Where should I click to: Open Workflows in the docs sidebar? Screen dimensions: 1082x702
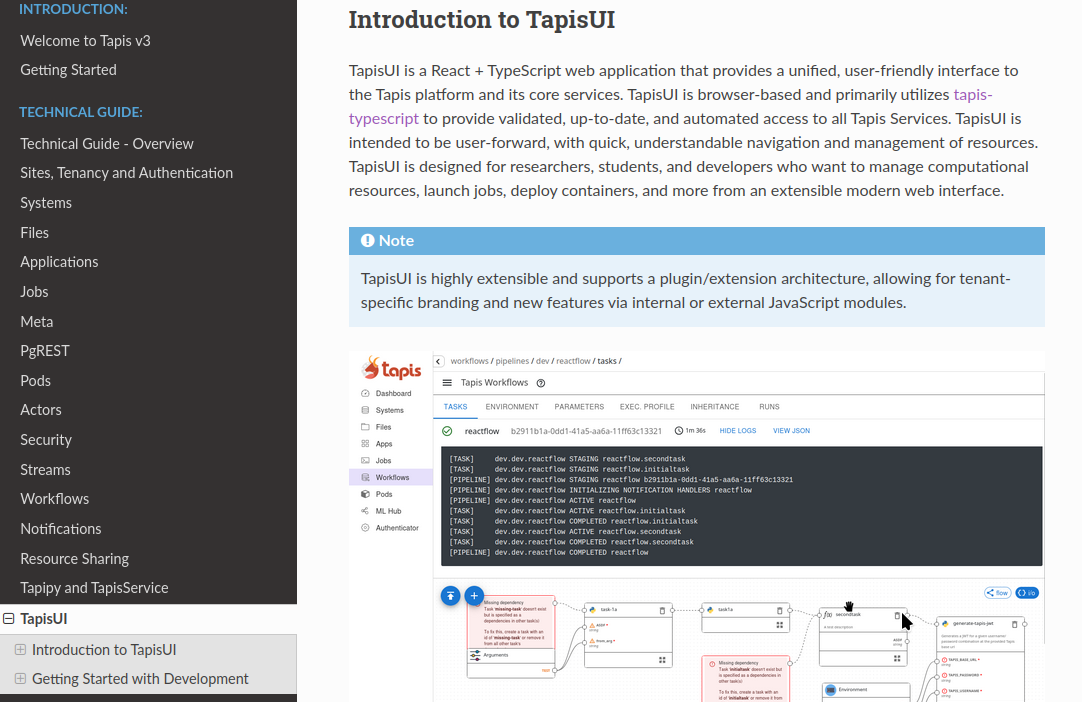(x=55, y=499)
